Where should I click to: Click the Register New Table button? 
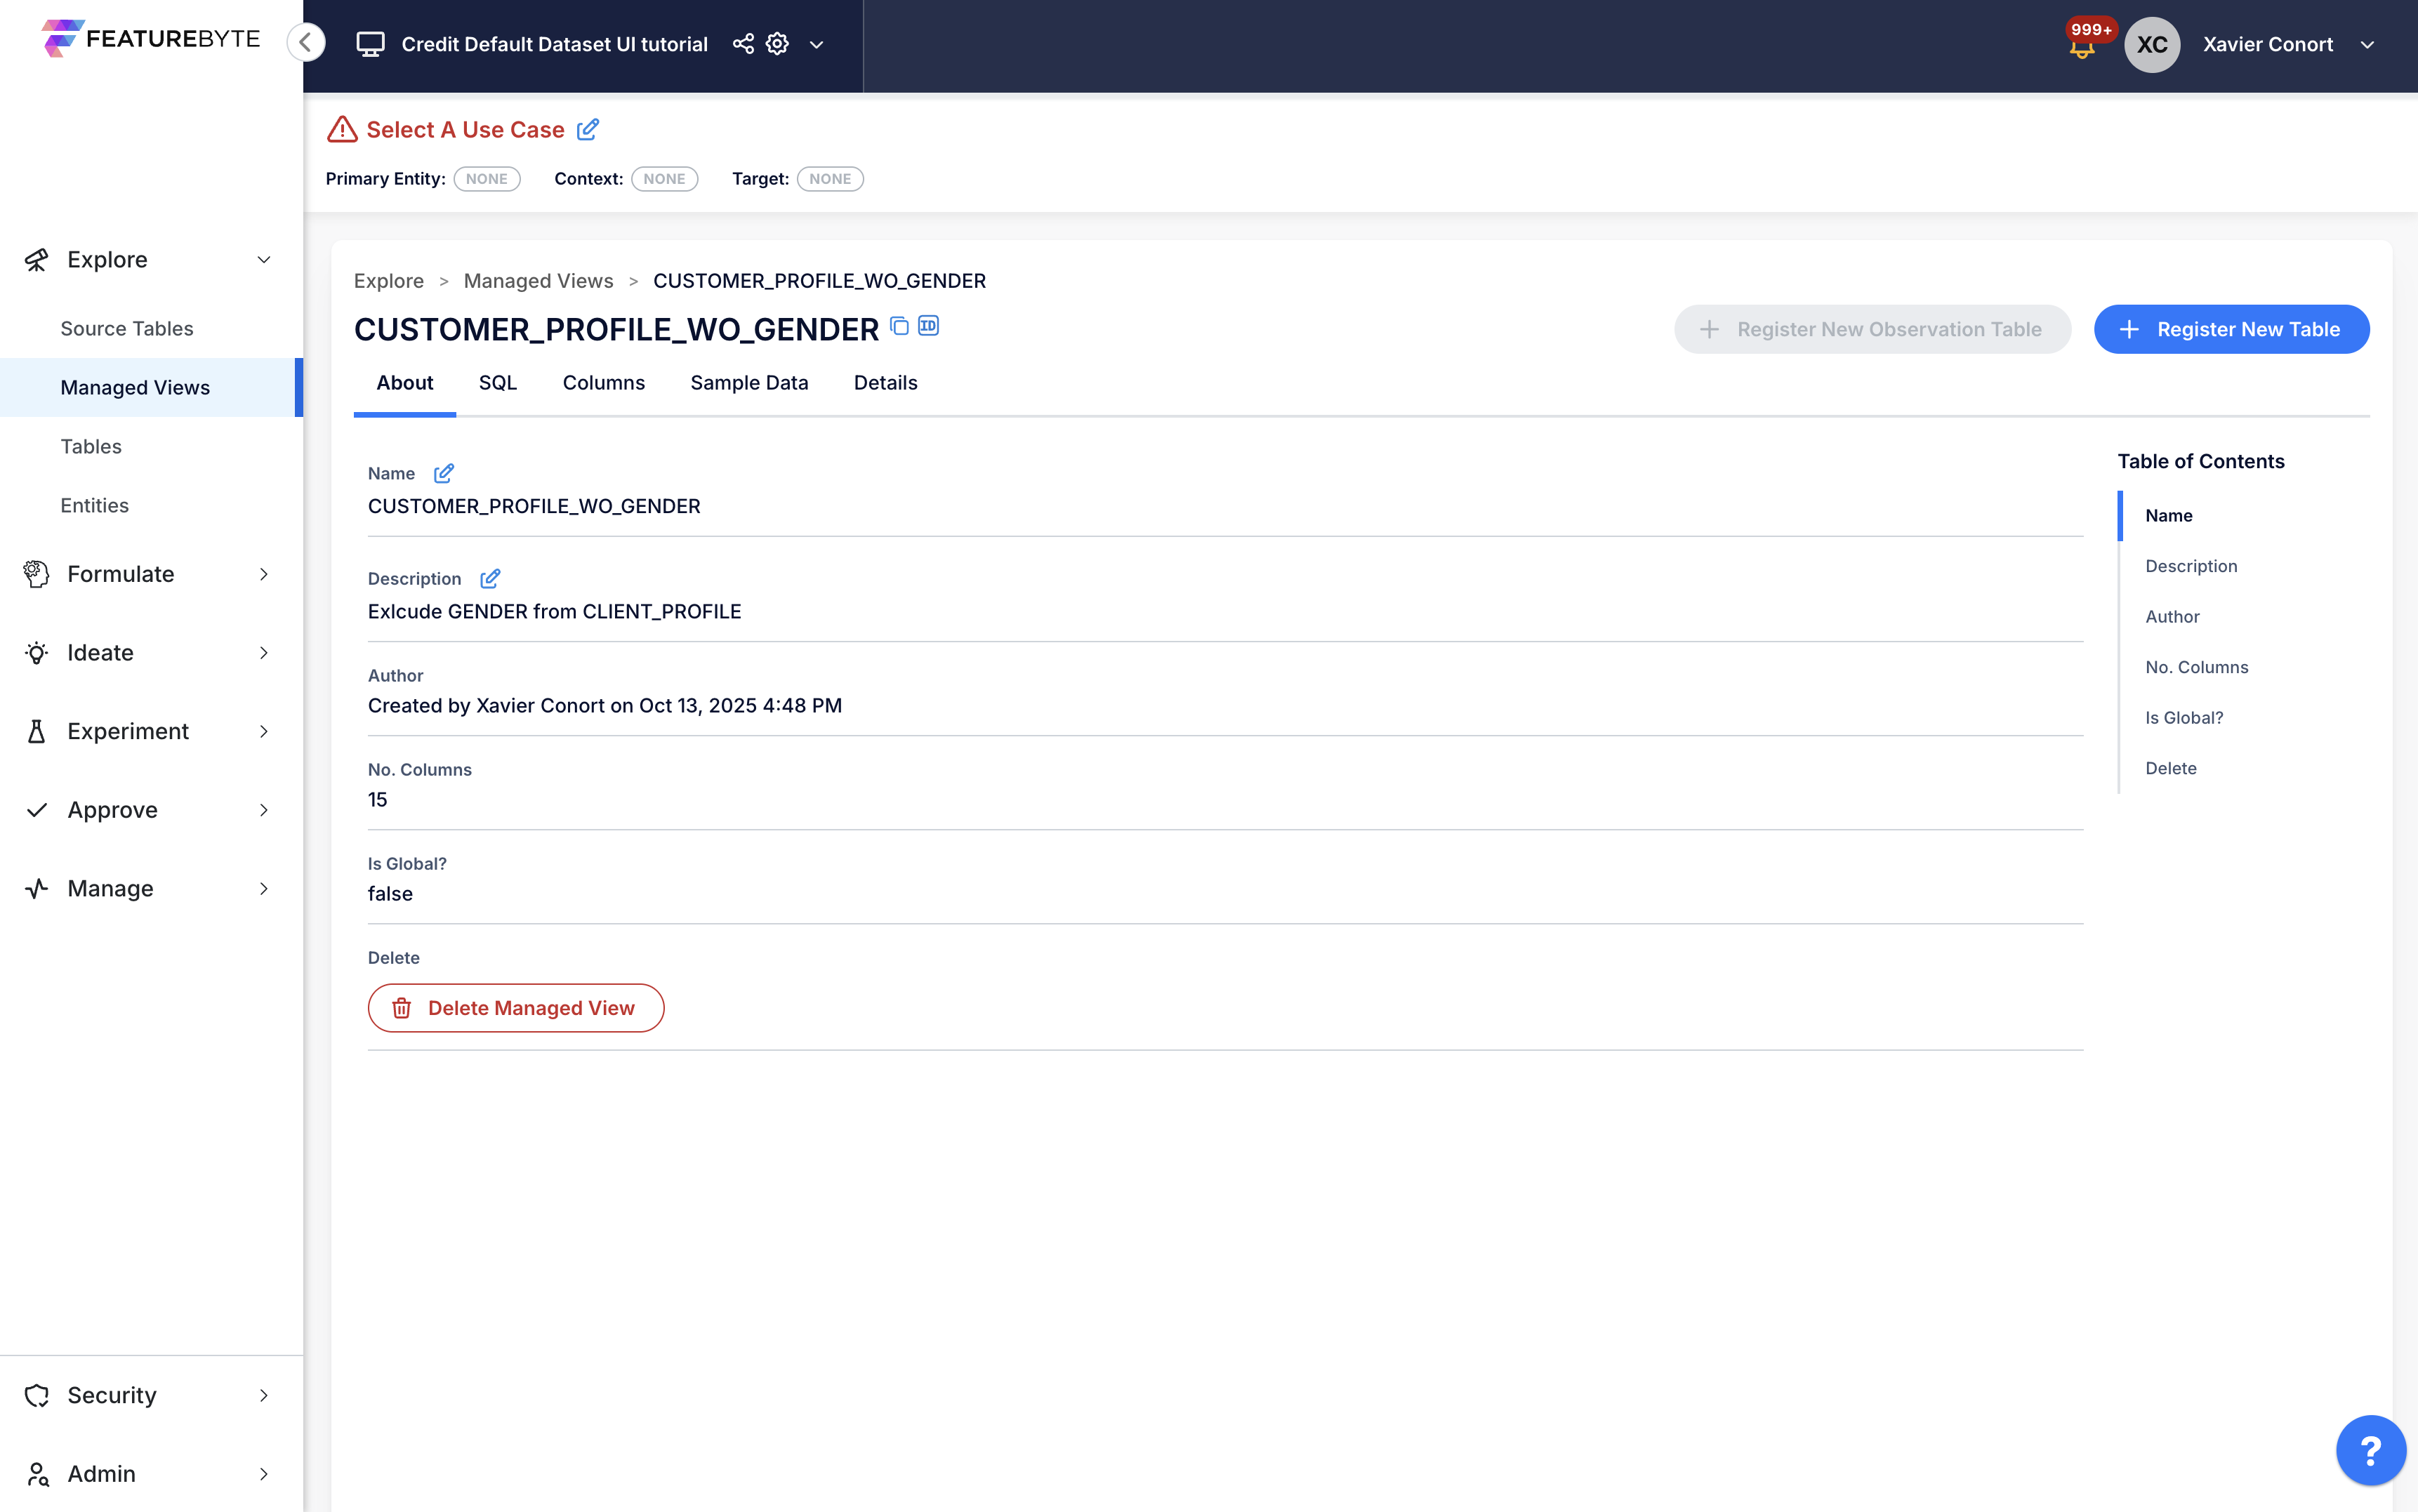[x=2231, y=329]
